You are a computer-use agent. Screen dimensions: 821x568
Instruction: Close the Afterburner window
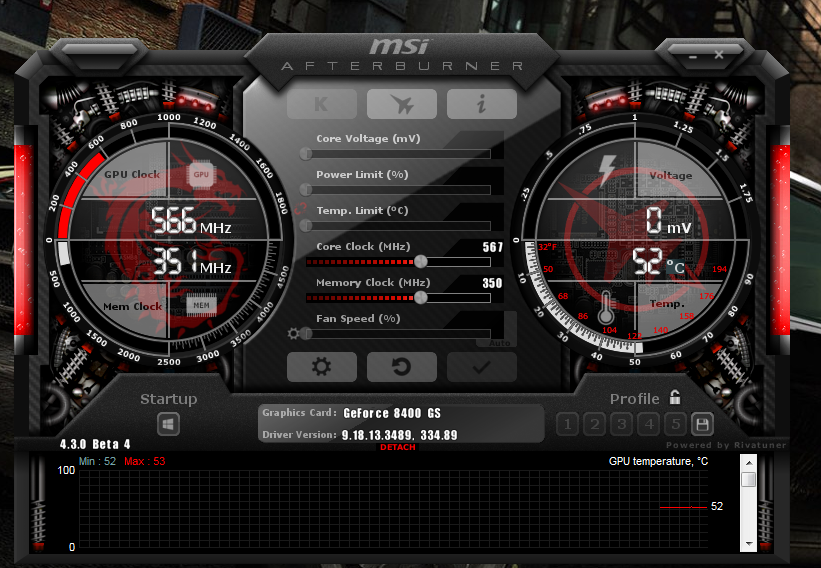coord(719,54)
